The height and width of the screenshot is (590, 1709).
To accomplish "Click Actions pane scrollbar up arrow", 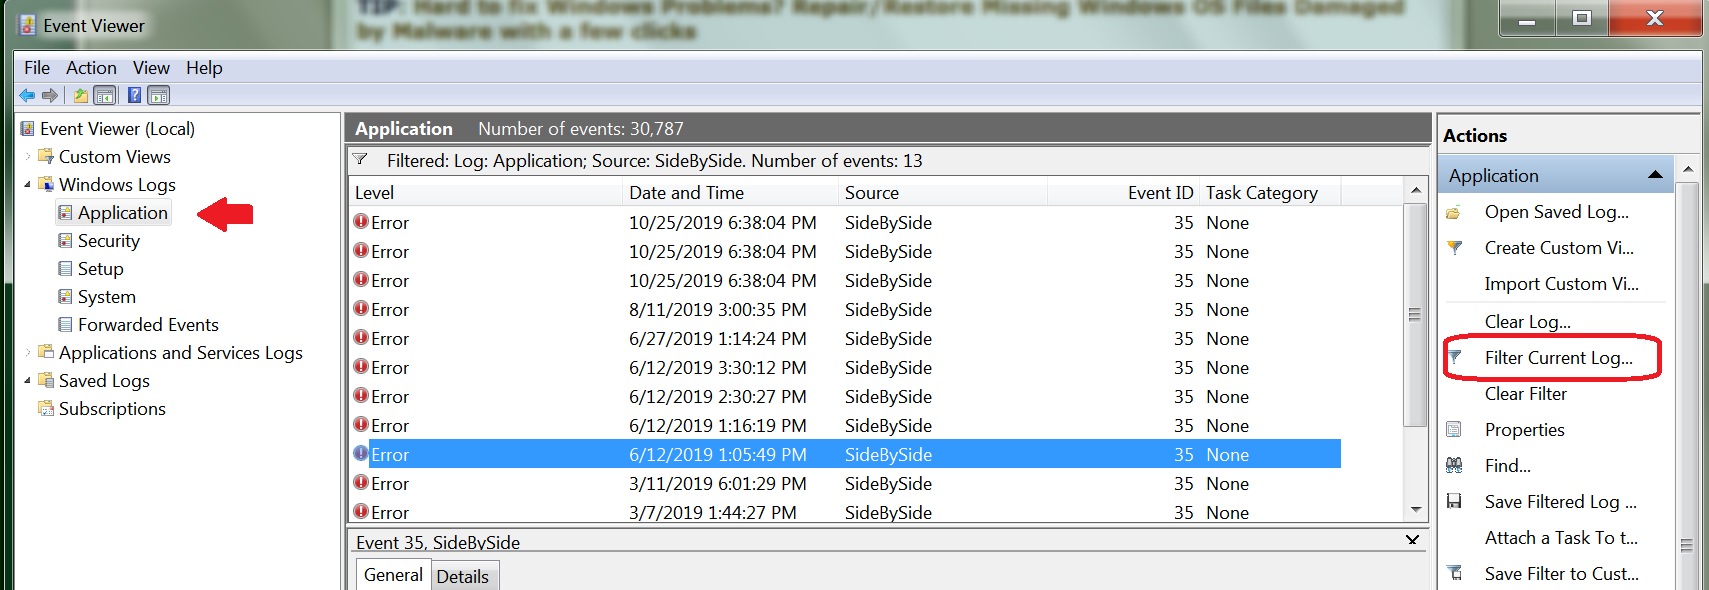I will pyautogui.click(x=1687, y=168).
